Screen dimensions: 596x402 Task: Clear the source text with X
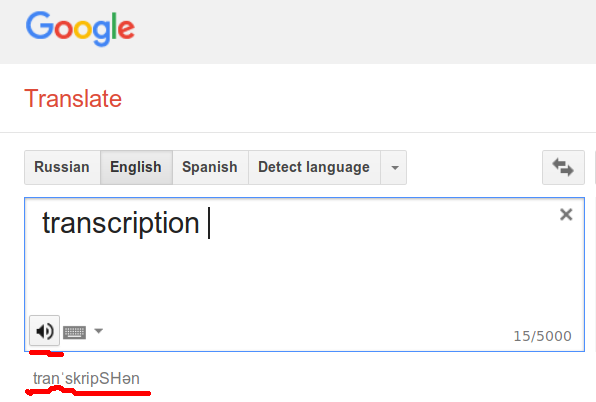tap(566, 215)
